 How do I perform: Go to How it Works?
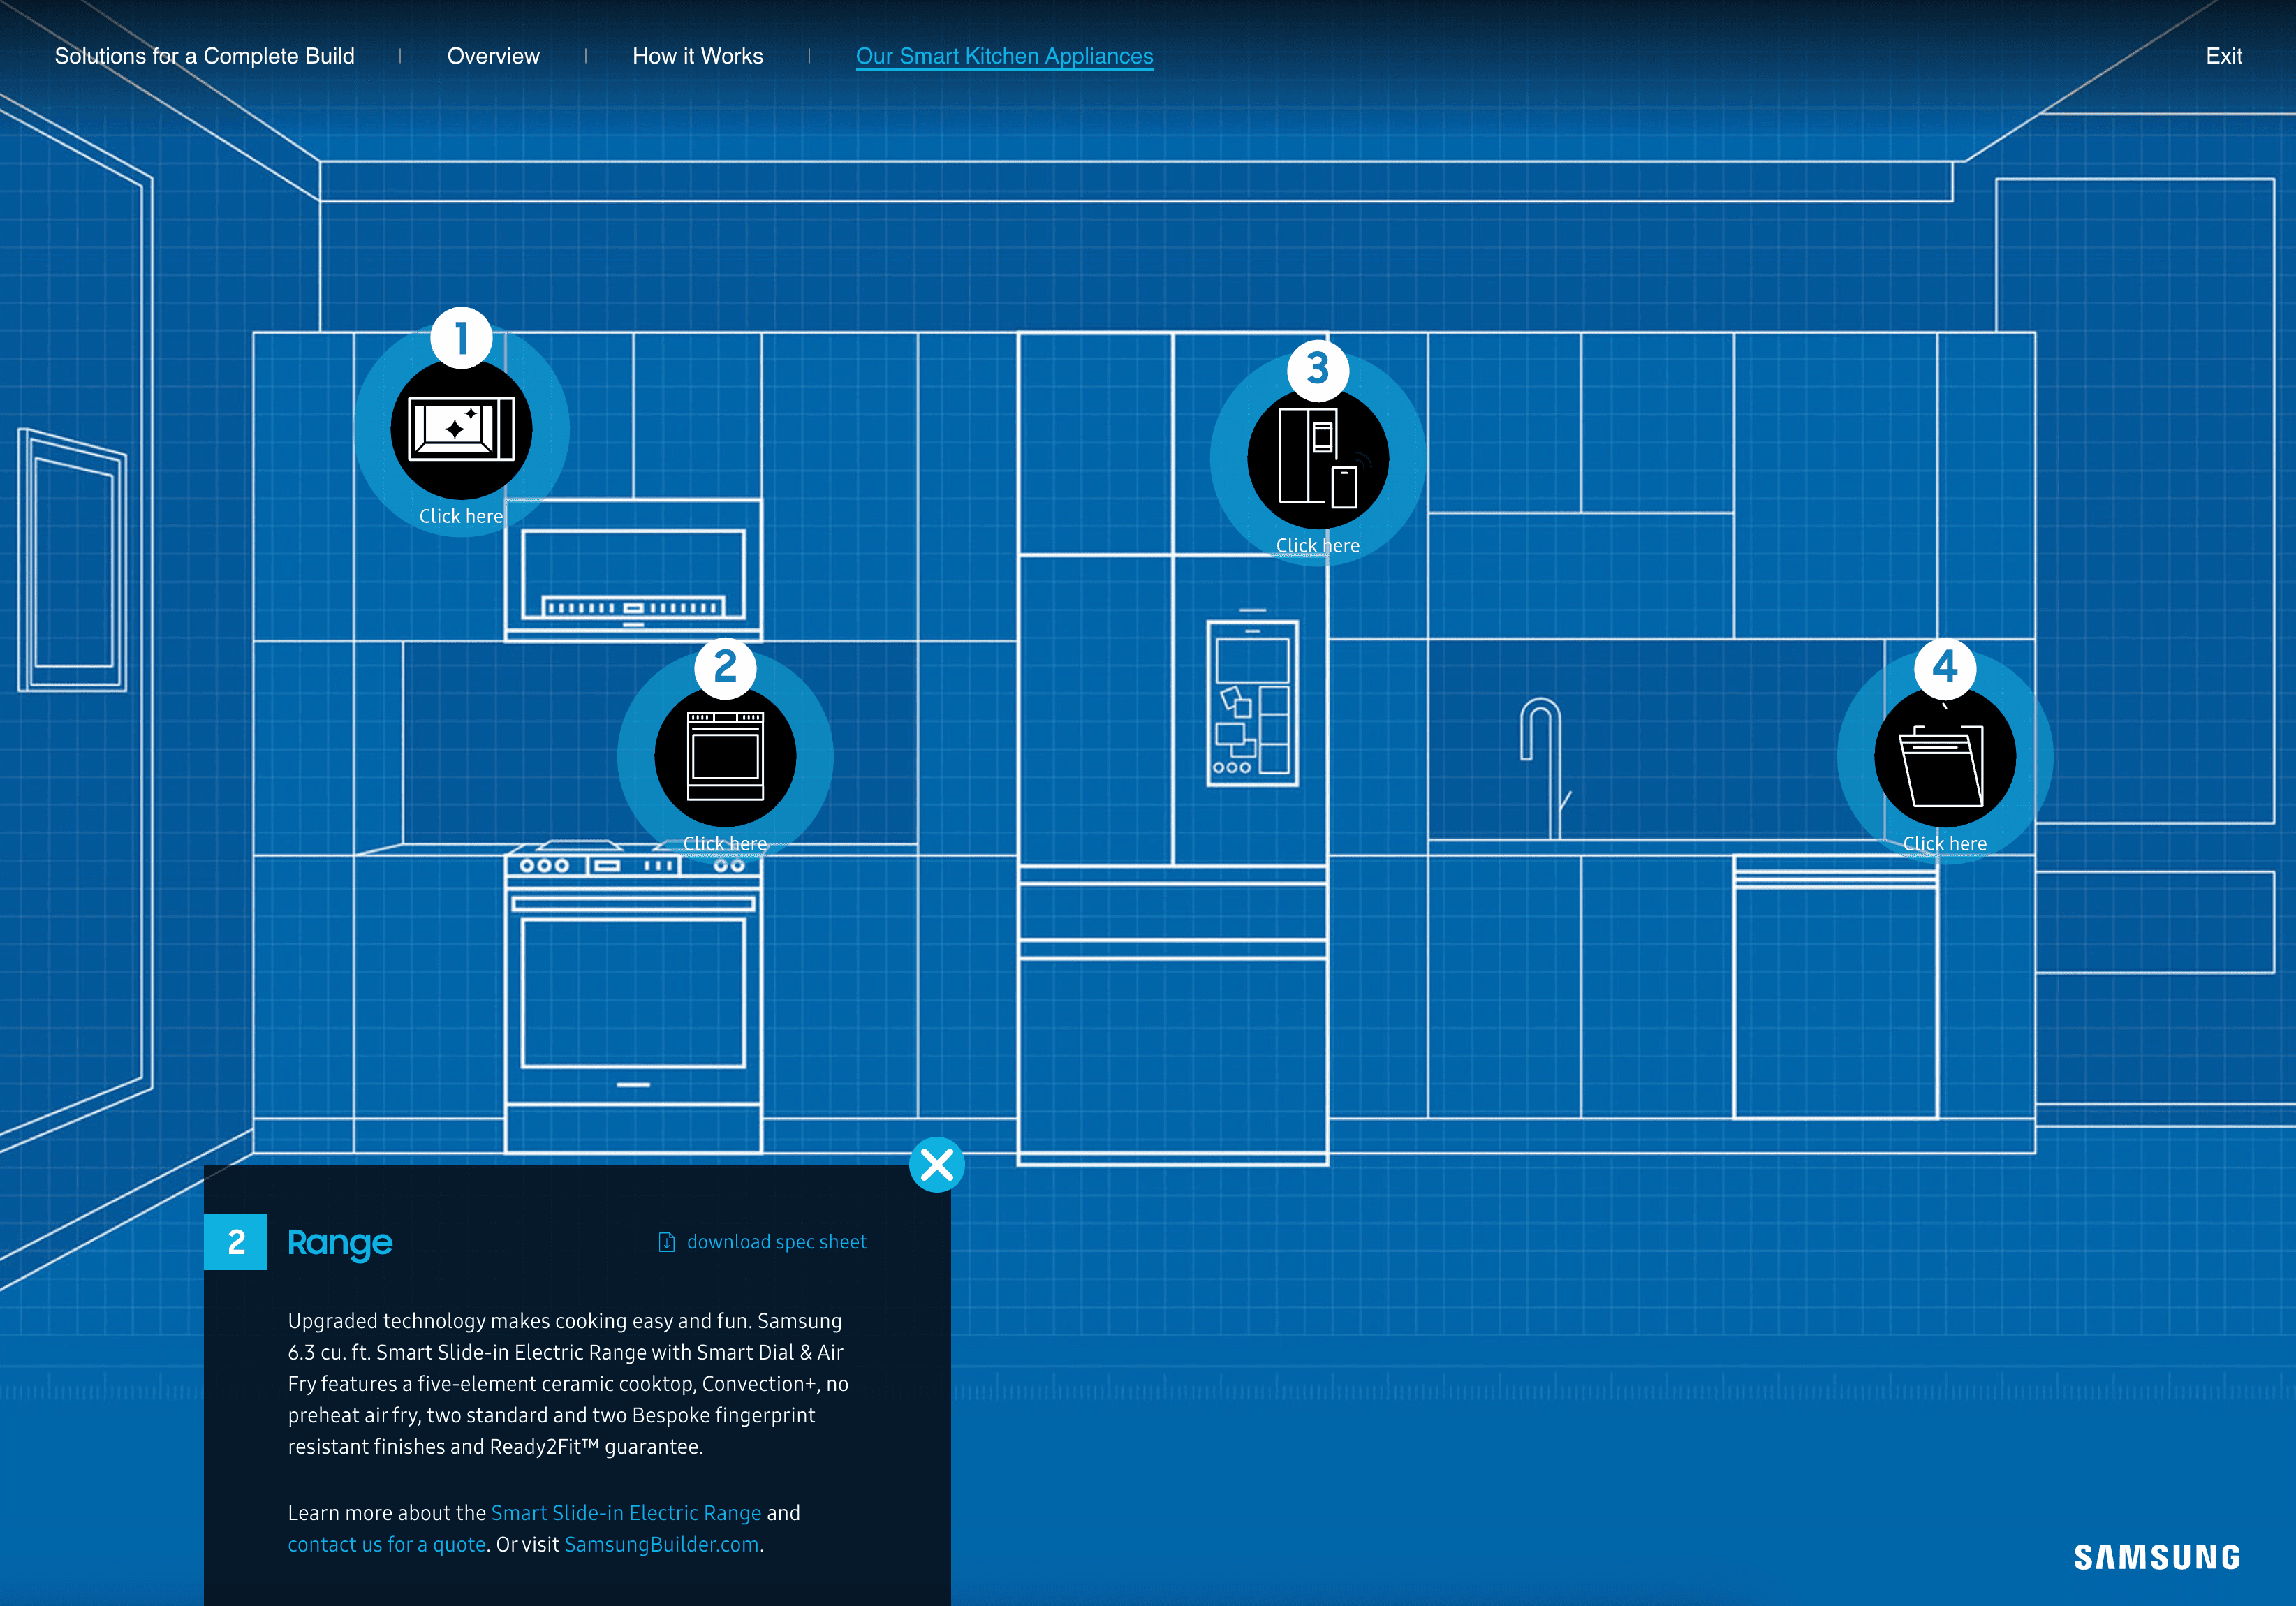[x=697, y=56]
